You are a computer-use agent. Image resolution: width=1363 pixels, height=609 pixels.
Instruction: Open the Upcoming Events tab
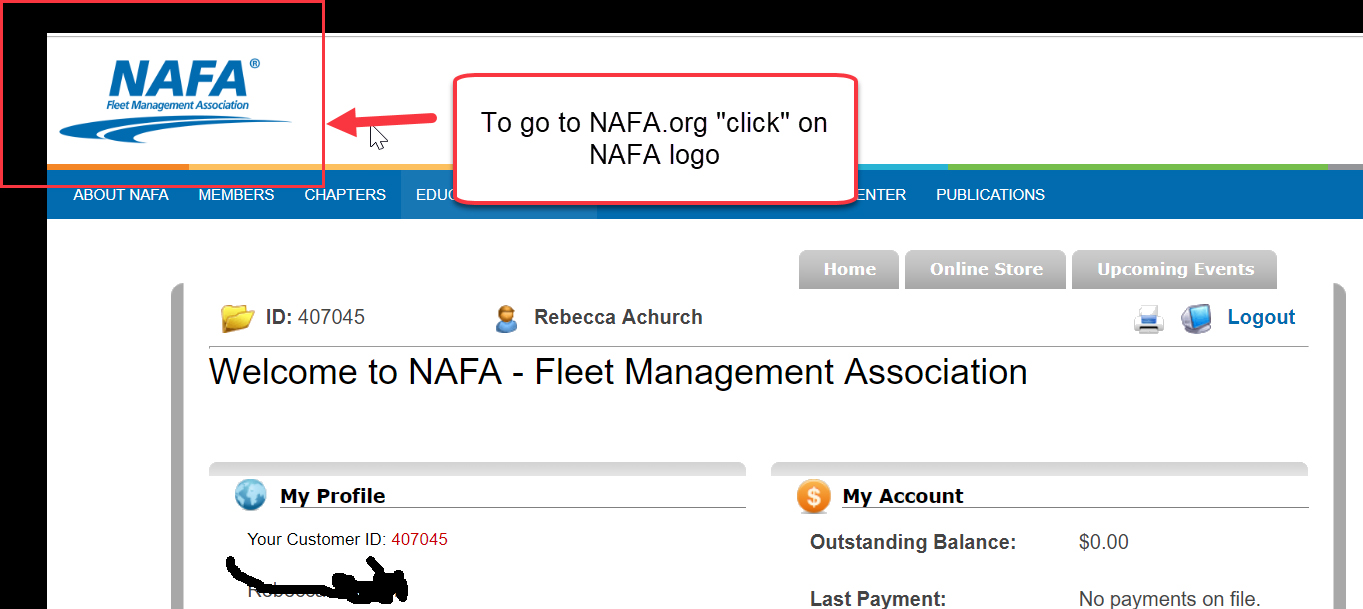[1175, 269]
